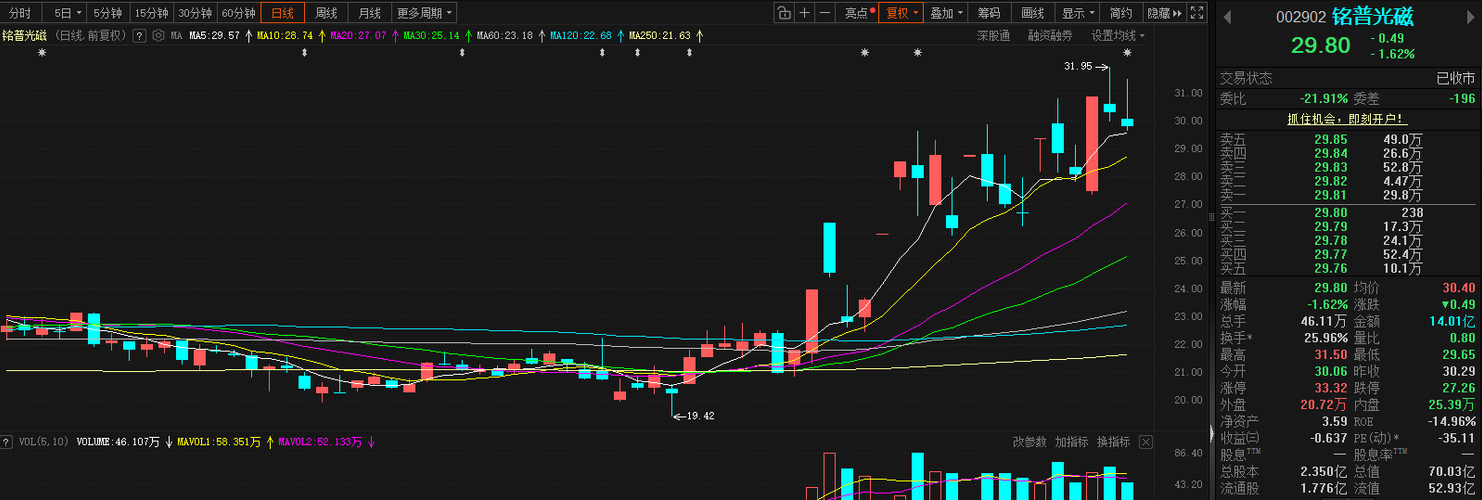Click 买一 price 29.80 row
1482x500 pixels.
(1347, 213)
